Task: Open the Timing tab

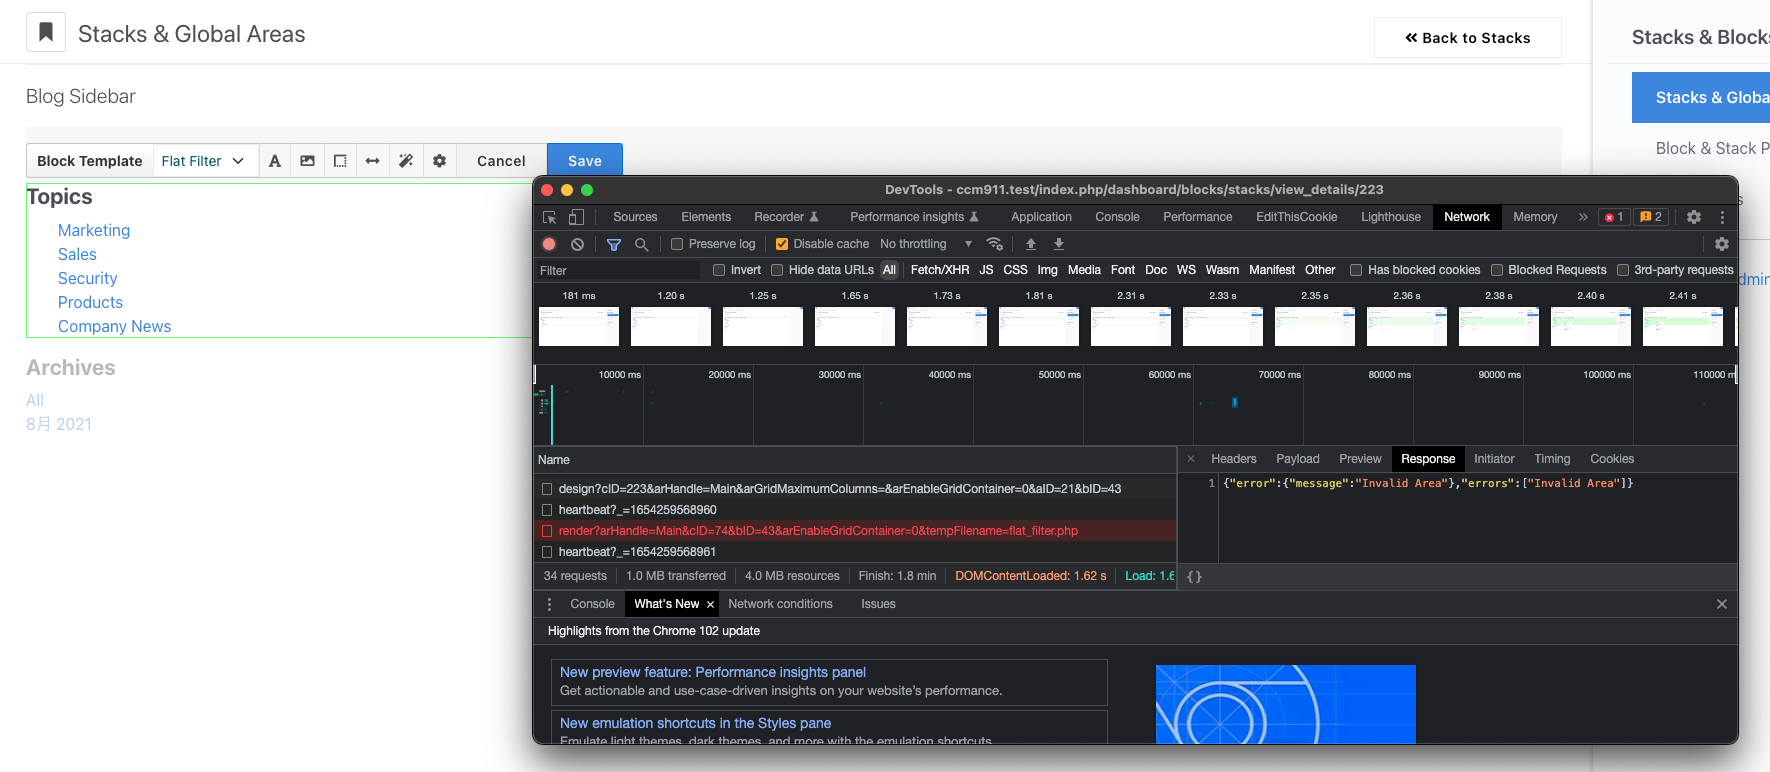Action: point(1552,459)
